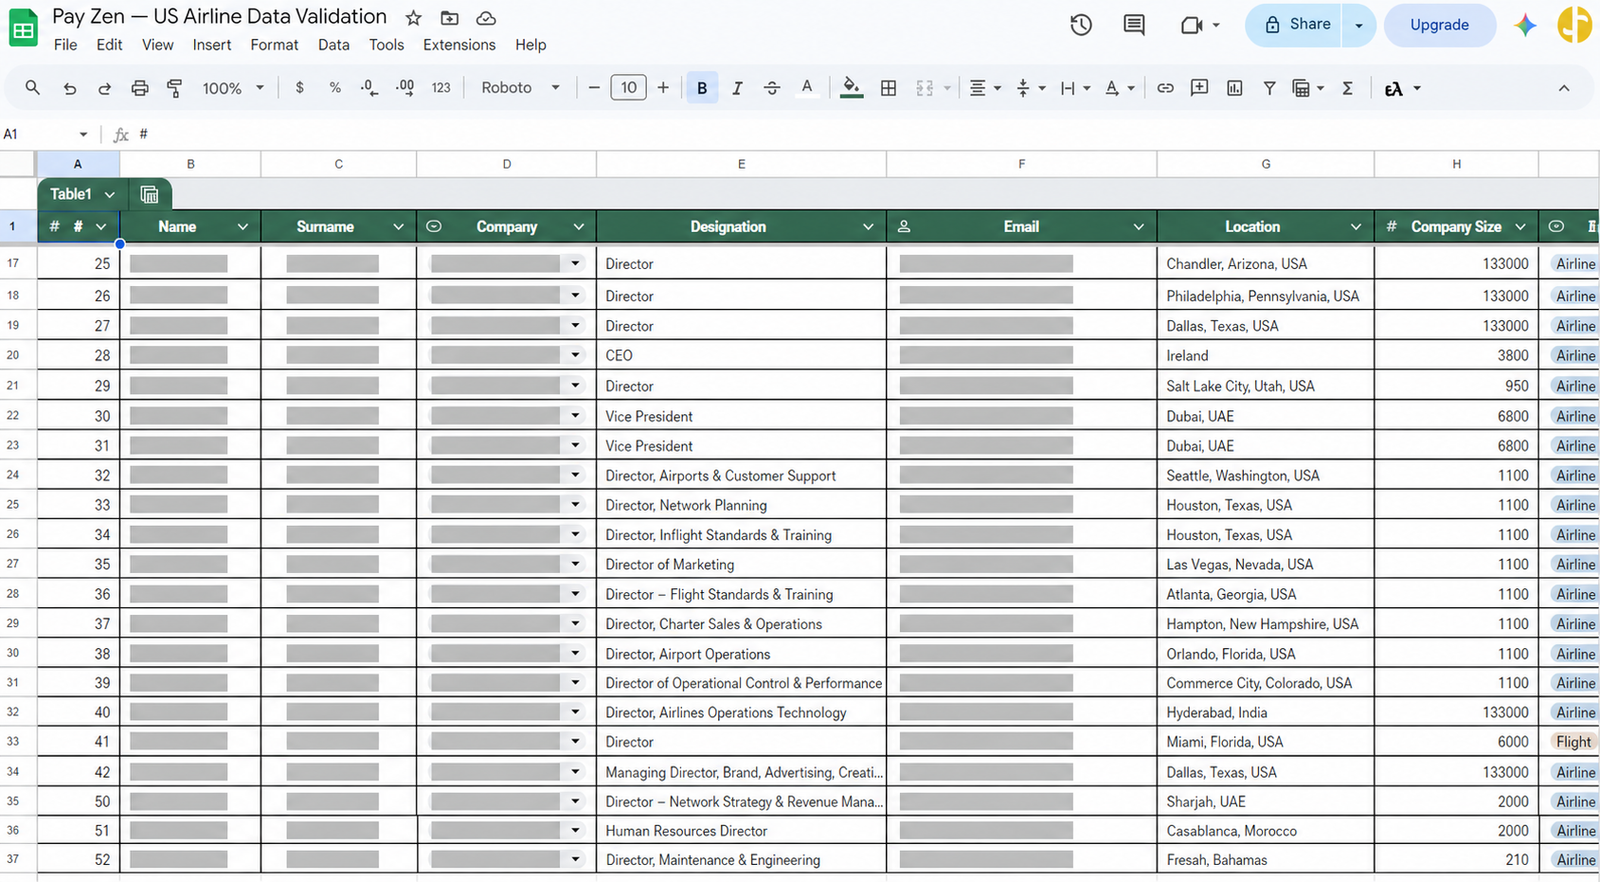Open the Name Box cell reference
The image size is (1600, 882).
(45, 134)
